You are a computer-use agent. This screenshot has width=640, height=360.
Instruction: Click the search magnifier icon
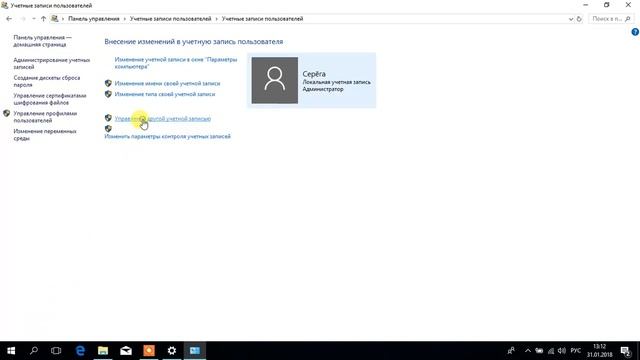click(x=628, y=19)
